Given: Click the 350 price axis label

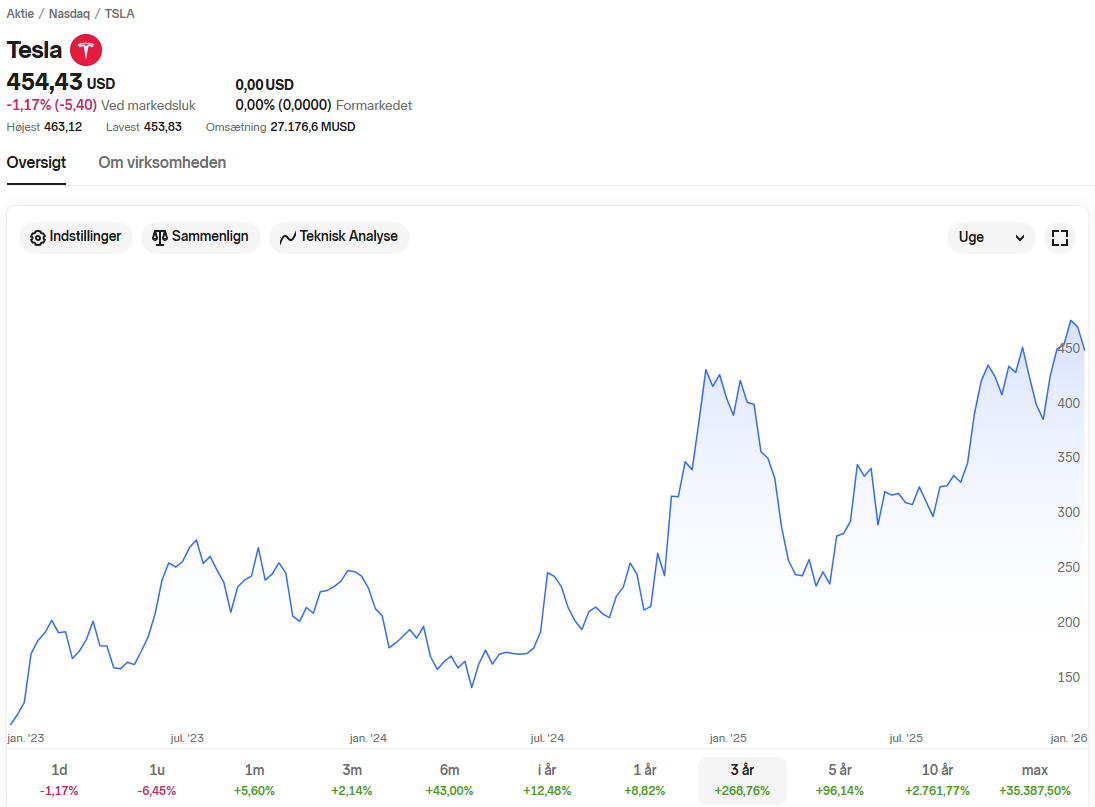Looking at the screenshot, I should pos(1068,457).
